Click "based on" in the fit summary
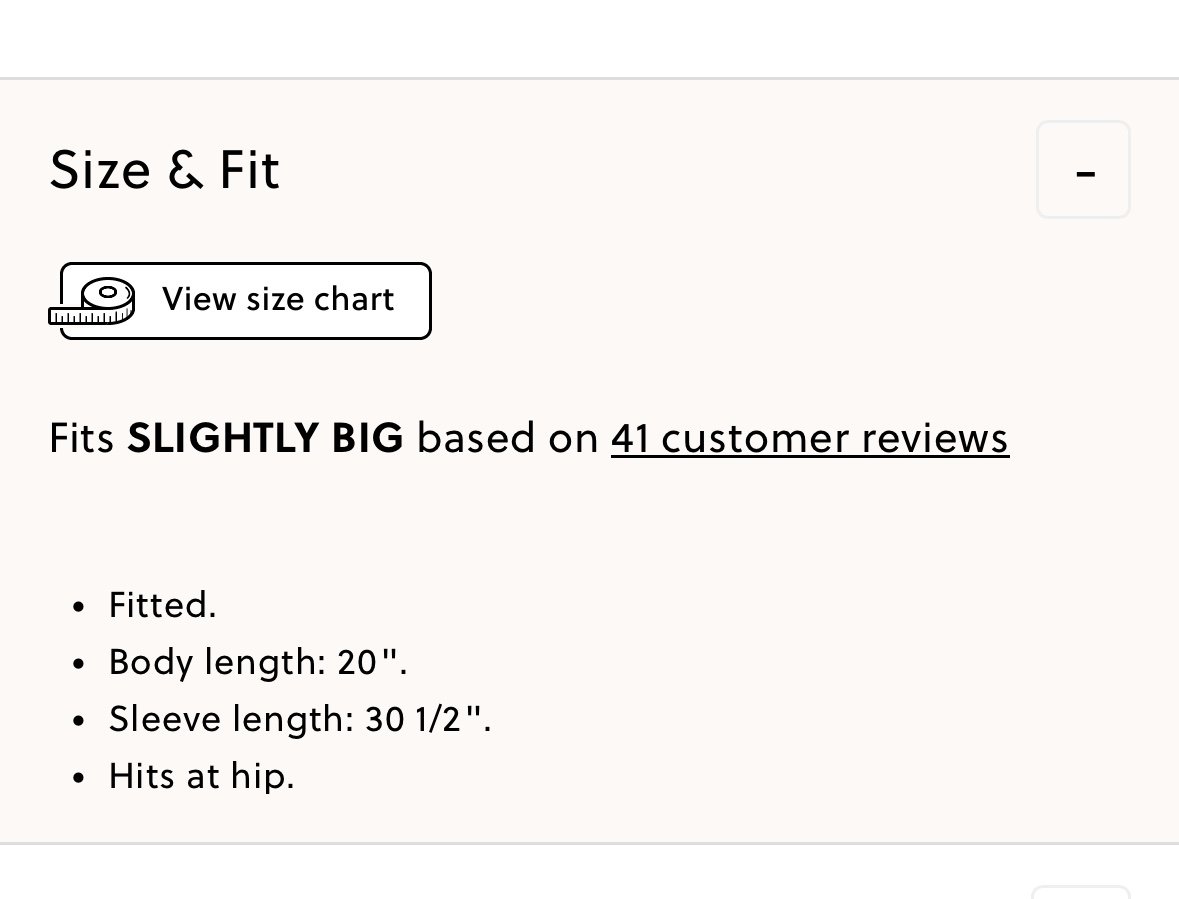The width and height of the screenshot is (1179, 899). coord(508,438)
